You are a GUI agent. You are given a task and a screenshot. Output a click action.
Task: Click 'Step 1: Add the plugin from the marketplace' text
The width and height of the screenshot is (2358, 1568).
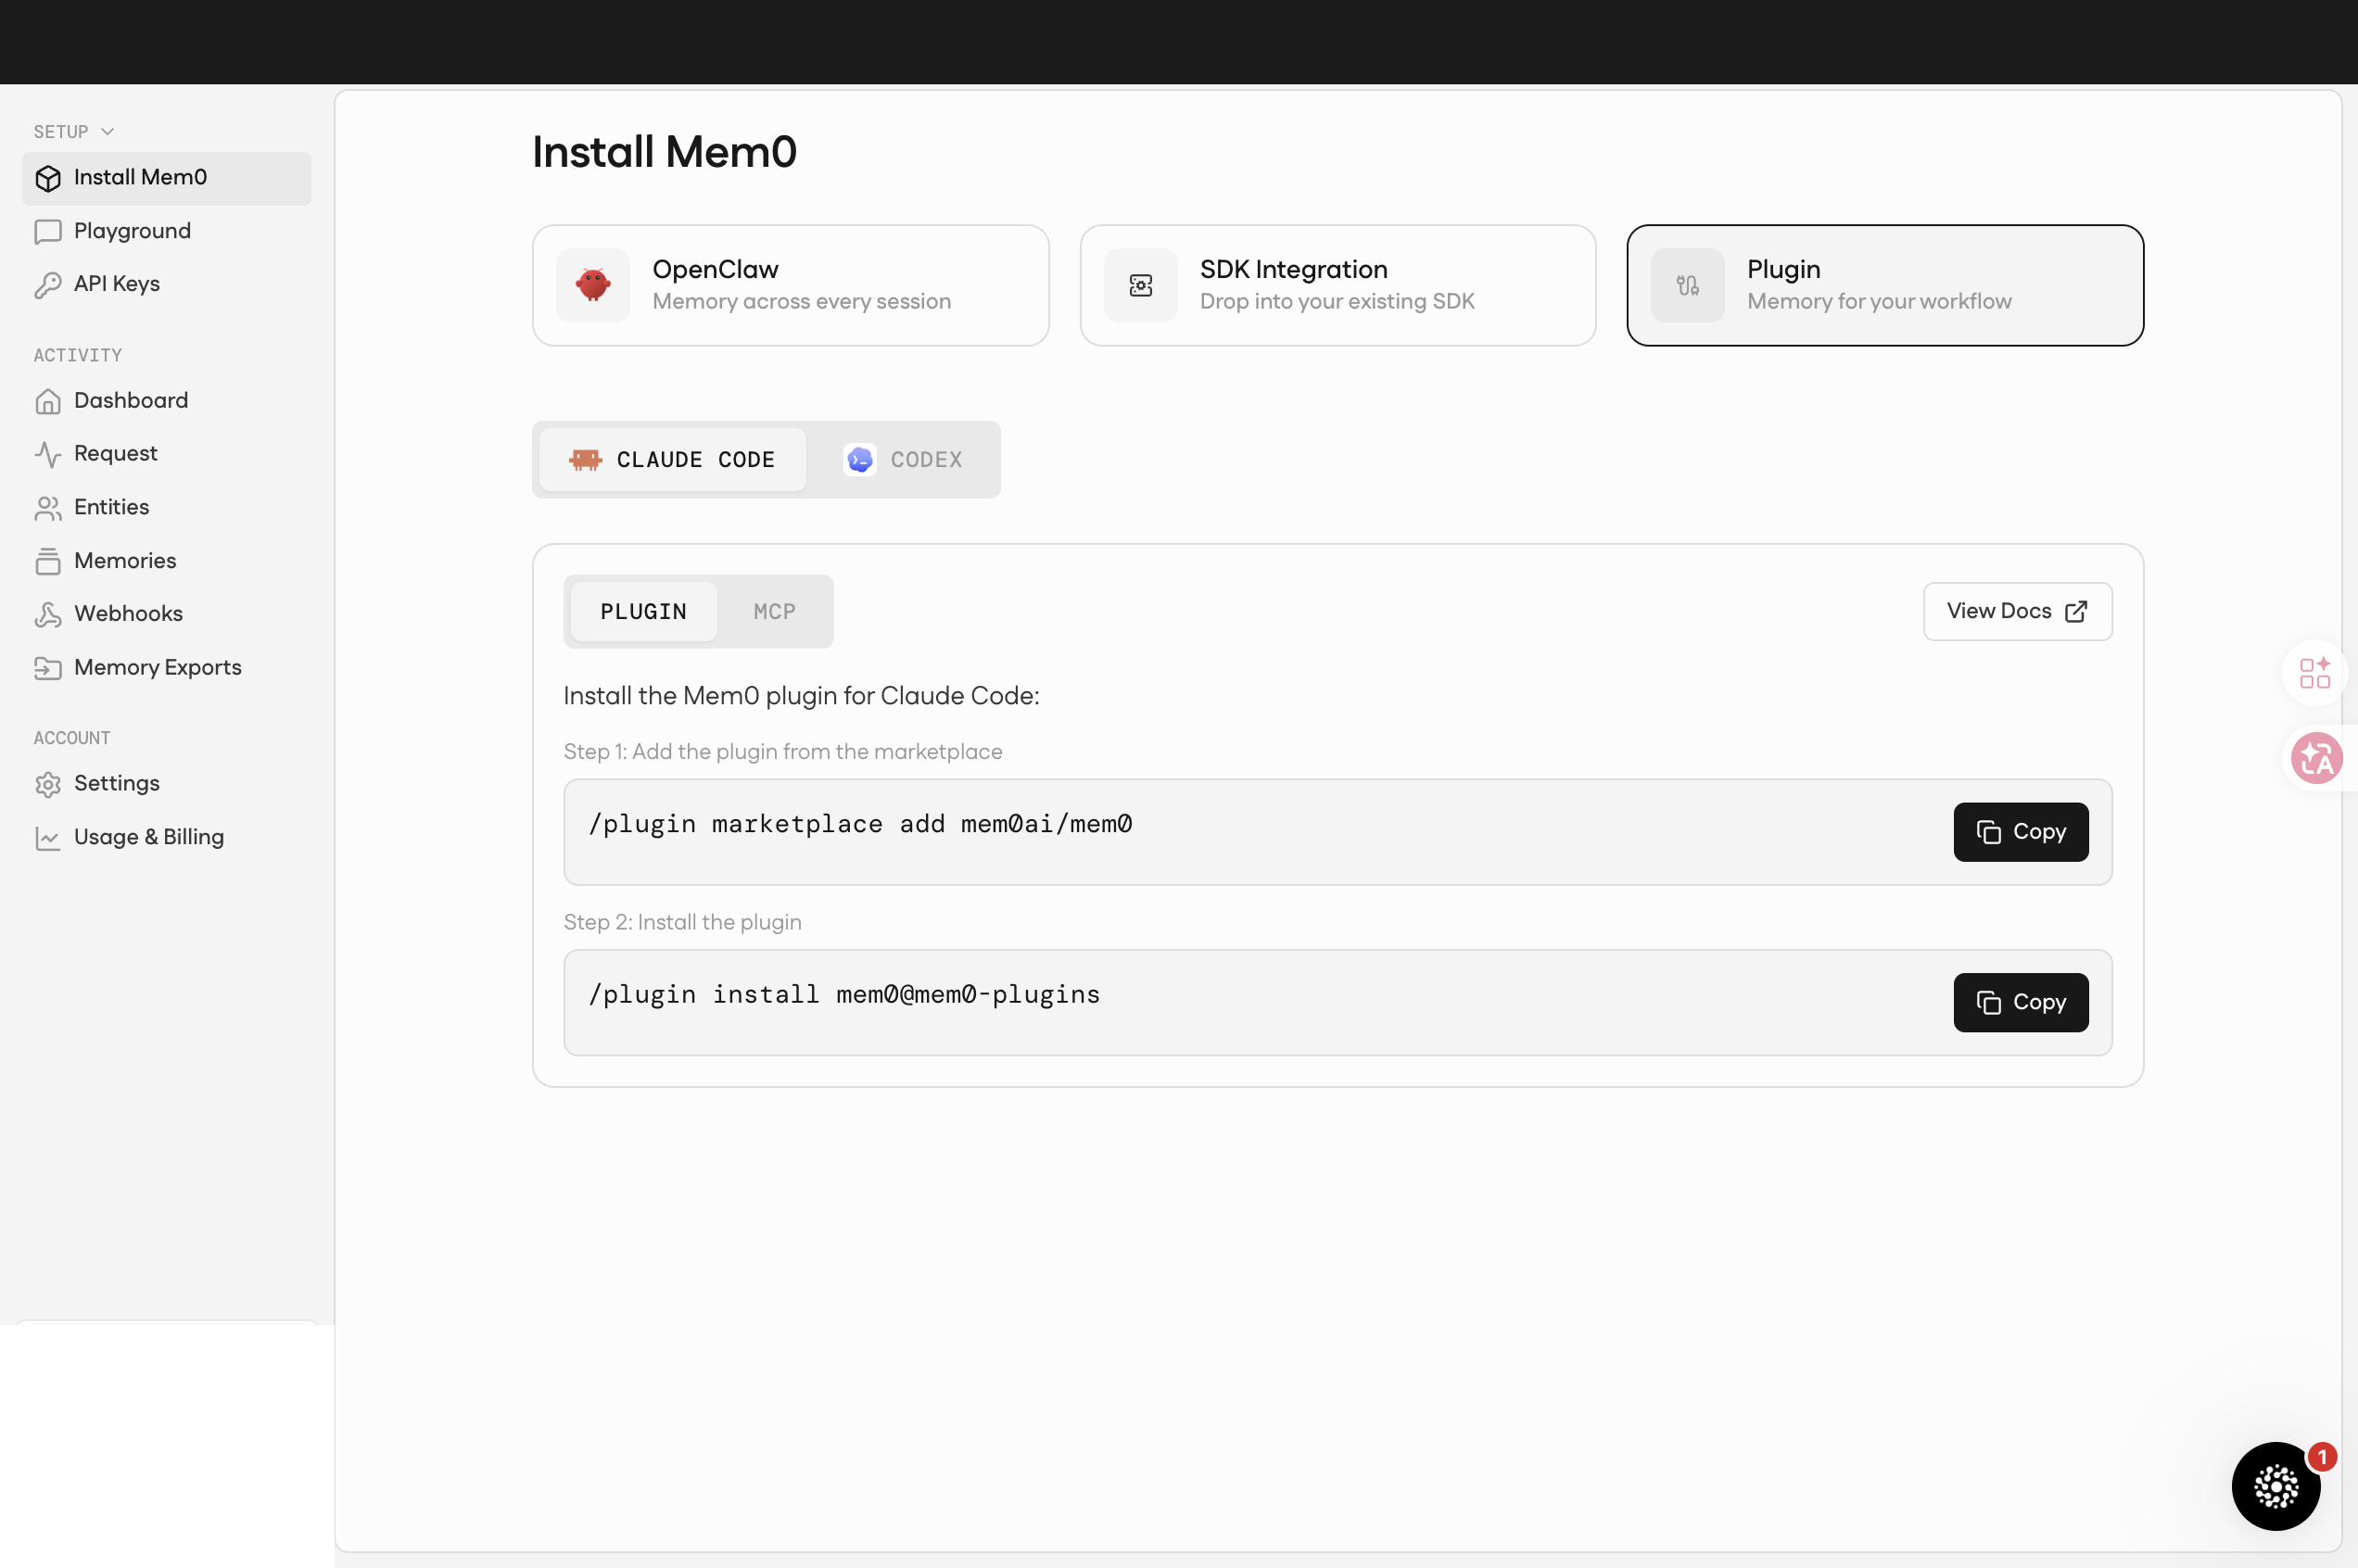coord(782,752)
